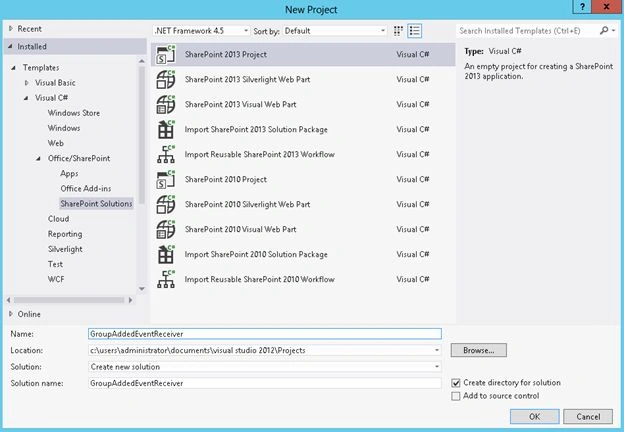Select SharePoint 2010 Visual Web Part text
Screen dimensions: 624x432
click(x=240, y=230)
